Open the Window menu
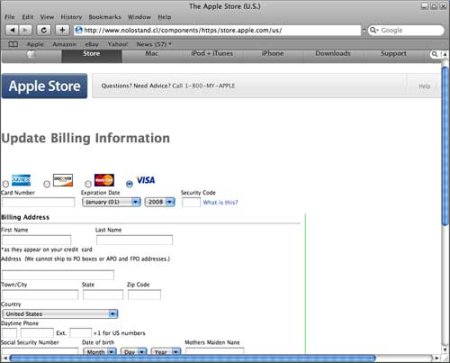 pyautogui.click(x=139, y=17)
